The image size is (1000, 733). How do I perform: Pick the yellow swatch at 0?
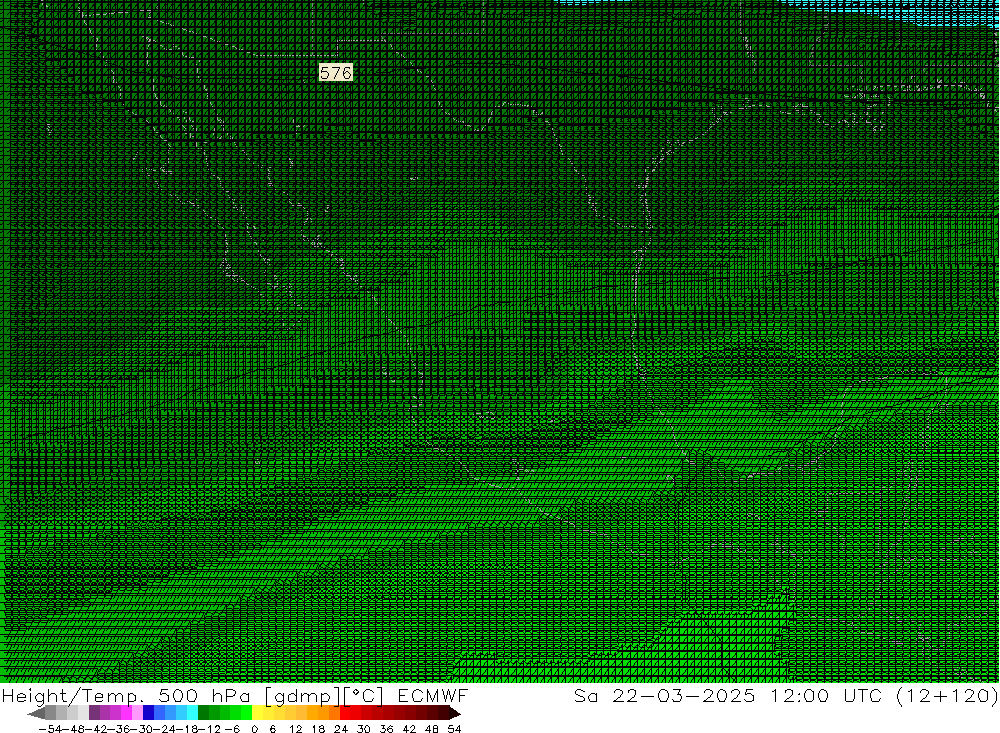click(x=258, y=713)
